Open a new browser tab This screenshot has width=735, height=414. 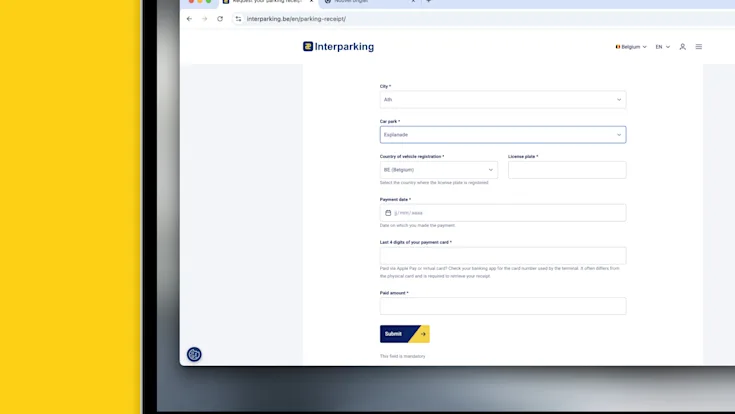(428, 1)
